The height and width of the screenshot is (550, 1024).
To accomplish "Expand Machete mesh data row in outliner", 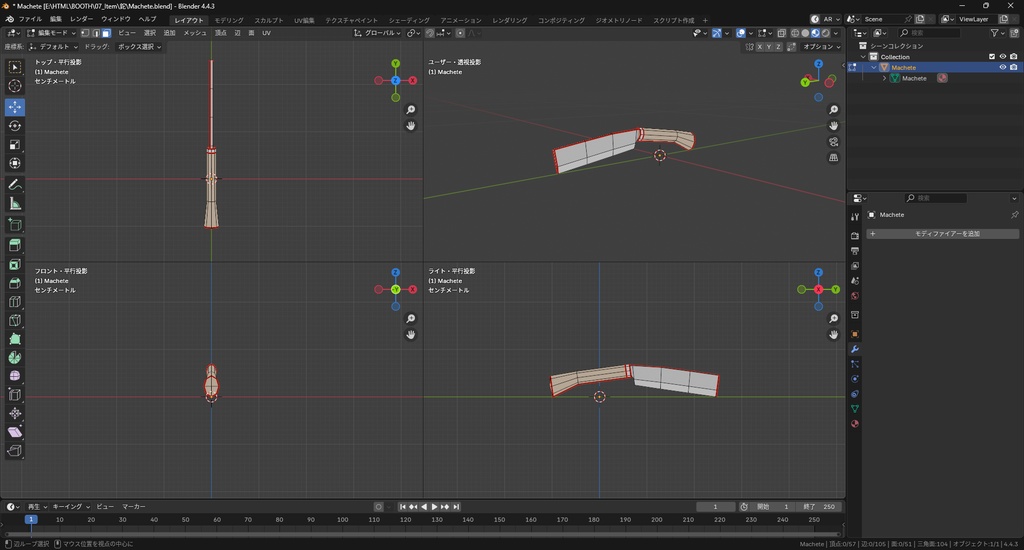I will coord(885,78).
